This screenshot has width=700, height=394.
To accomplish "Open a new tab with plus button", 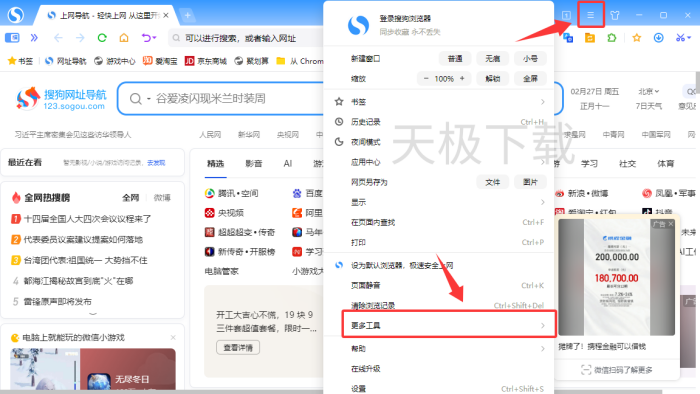I will click(188, 16).
